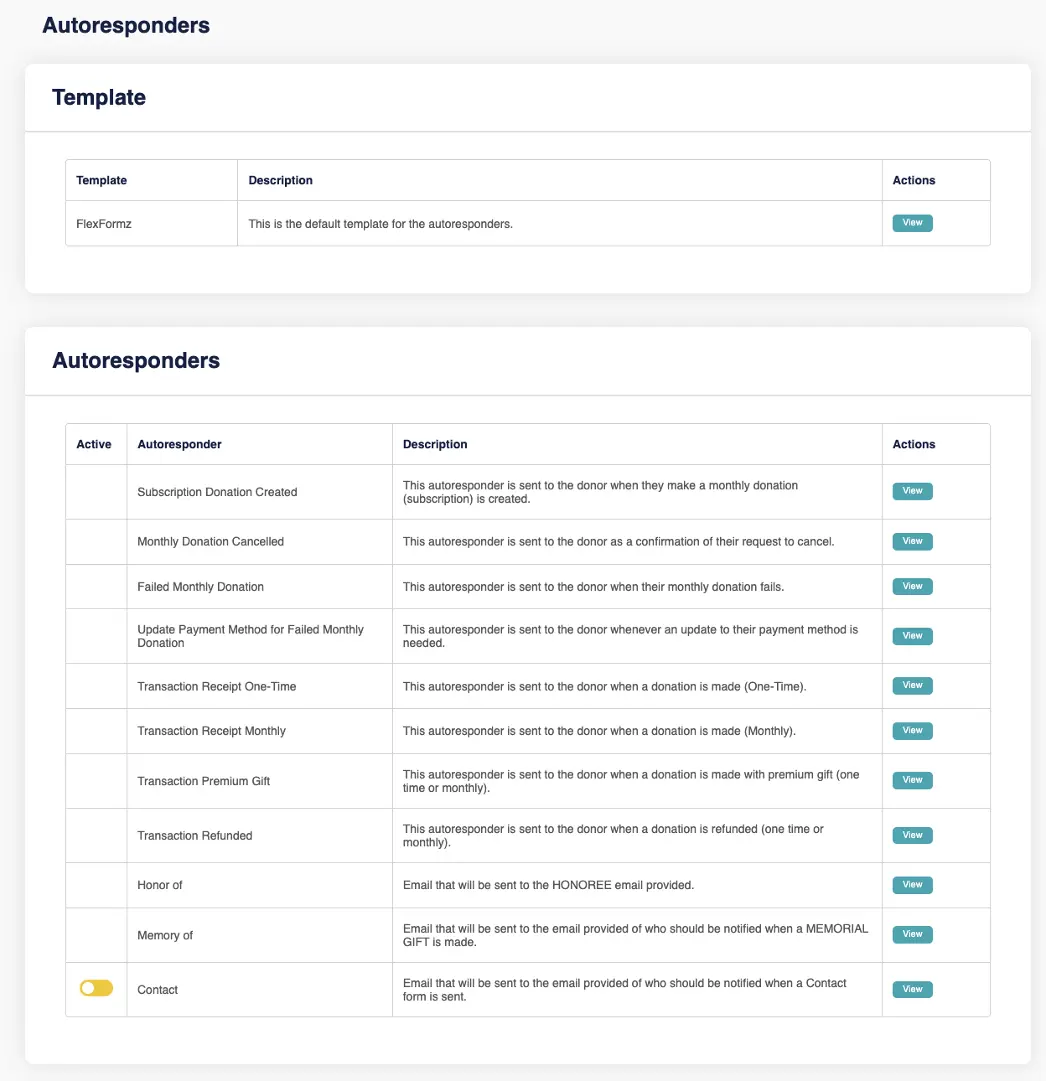The image size is (1046, 1082).
Task: Select the Autoresponder column header
Action: pyautogui.click(x=179, y=444)
